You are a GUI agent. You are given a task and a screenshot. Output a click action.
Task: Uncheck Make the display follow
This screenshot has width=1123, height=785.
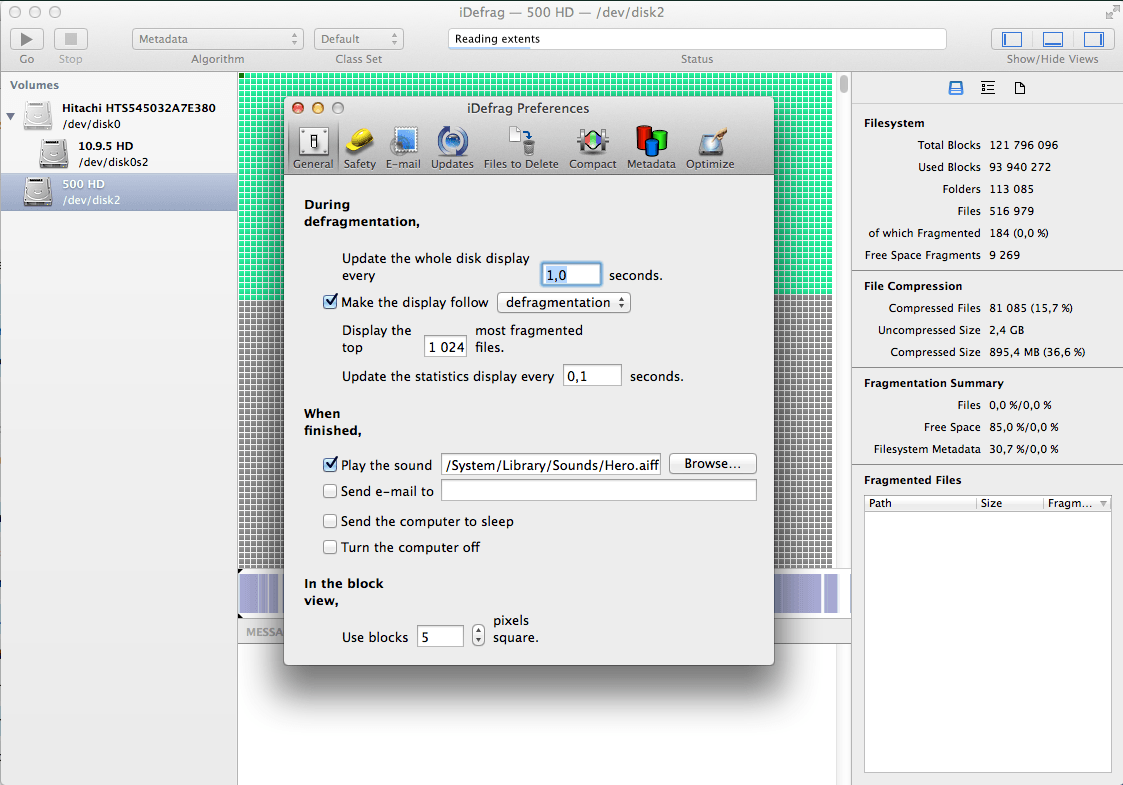tap(330, 302)
